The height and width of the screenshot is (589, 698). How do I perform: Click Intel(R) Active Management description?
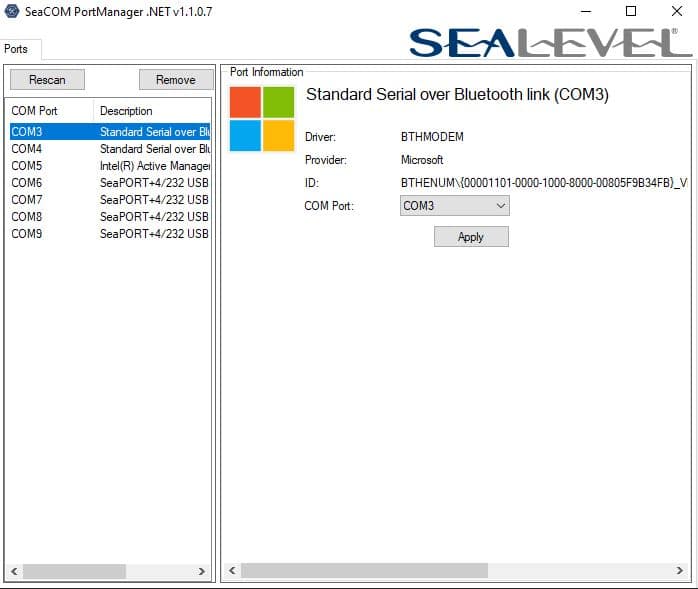coord(155,166)
